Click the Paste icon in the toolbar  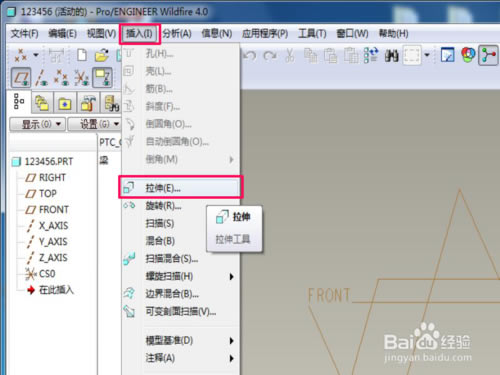pyautogui.click(x=330, y=55)
